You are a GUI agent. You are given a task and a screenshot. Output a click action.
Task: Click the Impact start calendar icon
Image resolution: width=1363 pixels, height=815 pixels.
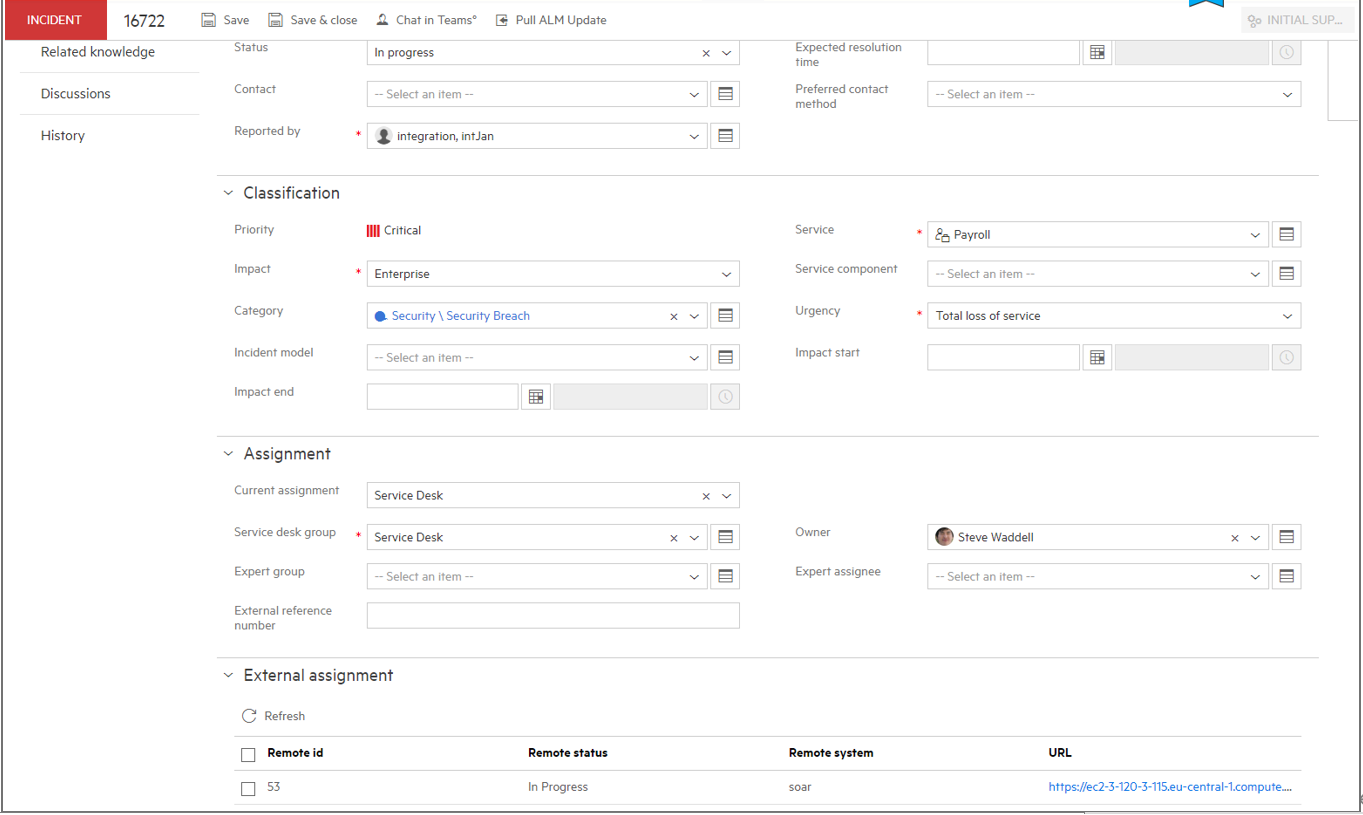pyautogui.click(x=1096, y=357)
